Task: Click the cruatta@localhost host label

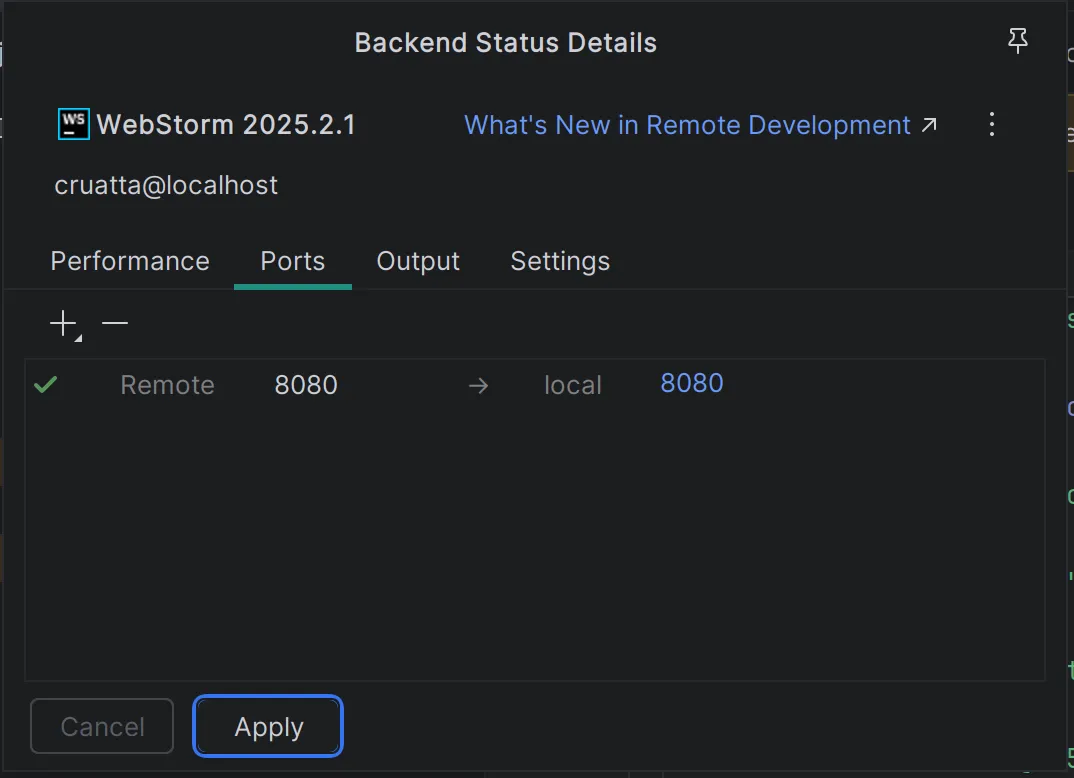Action: (166, 186)
